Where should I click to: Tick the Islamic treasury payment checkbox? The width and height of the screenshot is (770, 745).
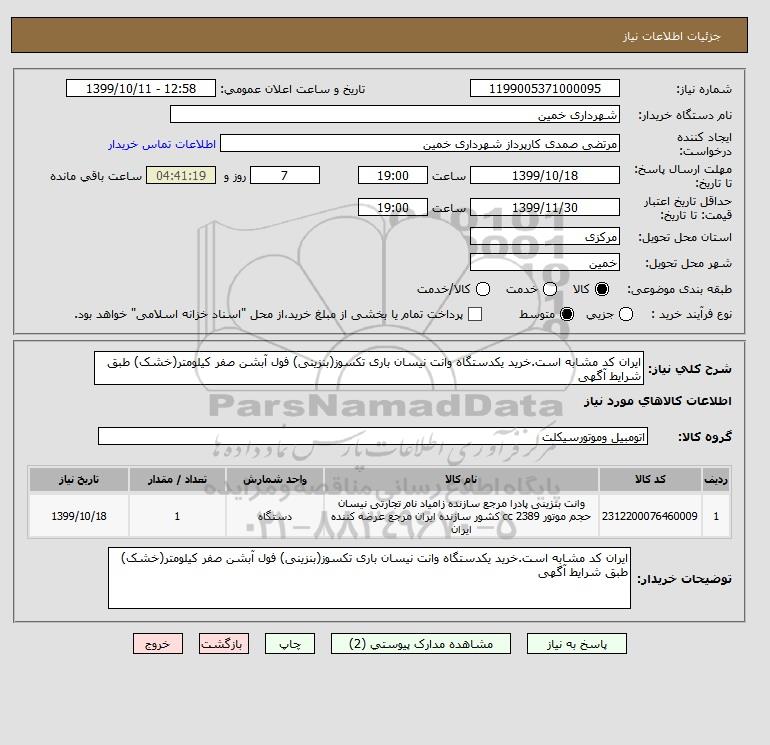[475, 314]
